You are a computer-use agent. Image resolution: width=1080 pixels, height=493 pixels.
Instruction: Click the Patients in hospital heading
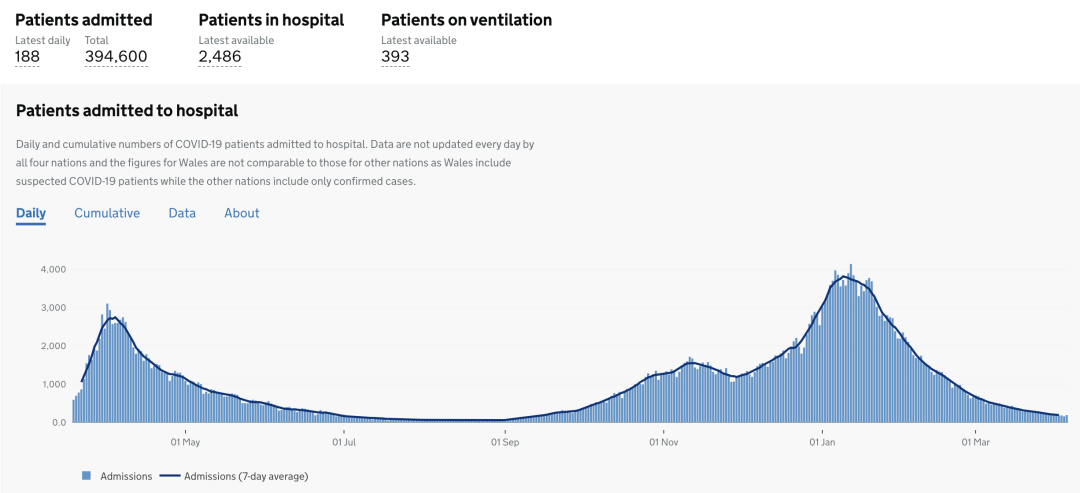(x=271, y=20)
